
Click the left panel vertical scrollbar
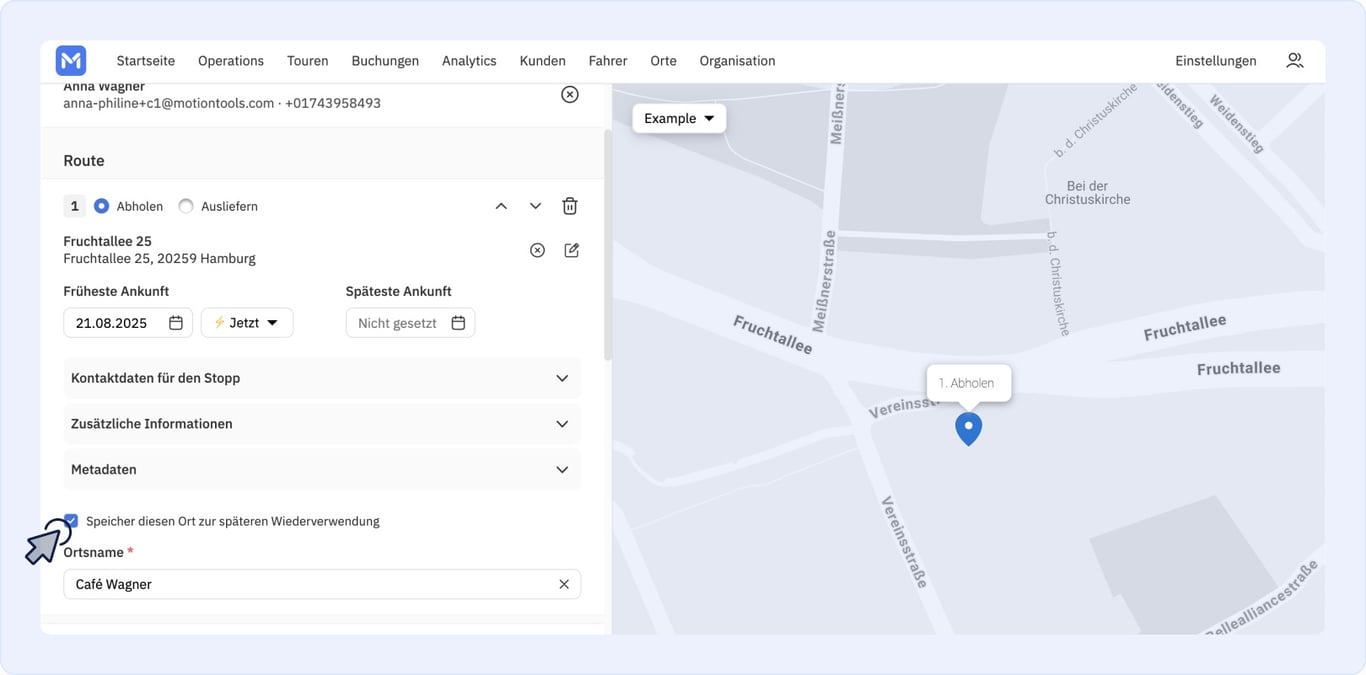(x=608, y=245)
